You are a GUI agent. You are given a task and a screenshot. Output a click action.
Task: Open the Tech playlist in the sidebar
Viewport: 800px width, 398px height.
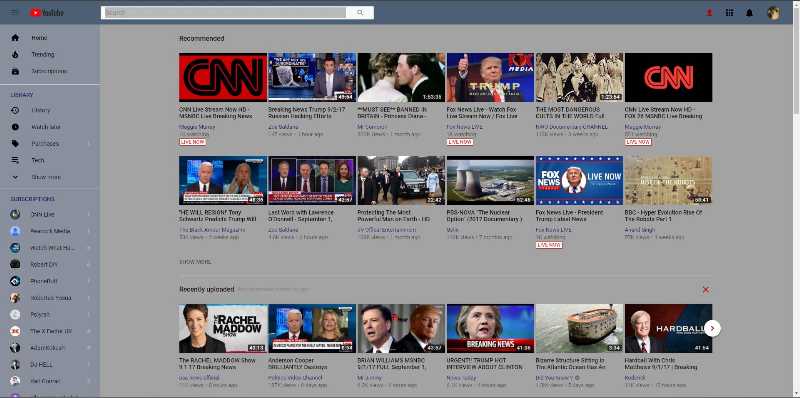pos(50,160)
